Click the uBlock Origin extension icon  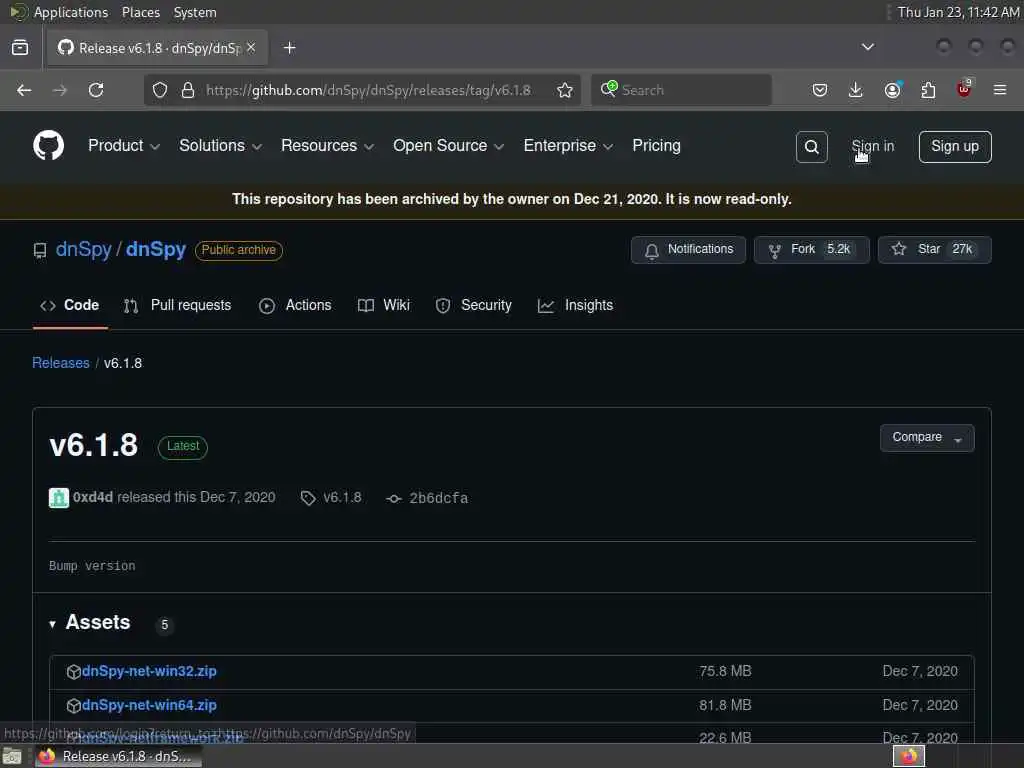[x=964, y=89]
